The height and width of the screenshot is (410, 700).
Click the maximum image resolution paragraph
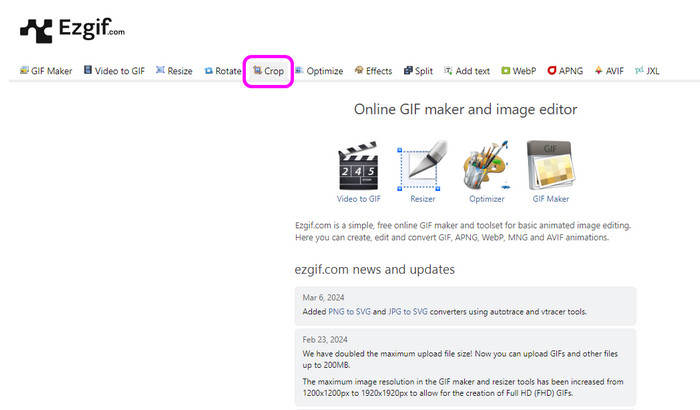coord(463,387)
